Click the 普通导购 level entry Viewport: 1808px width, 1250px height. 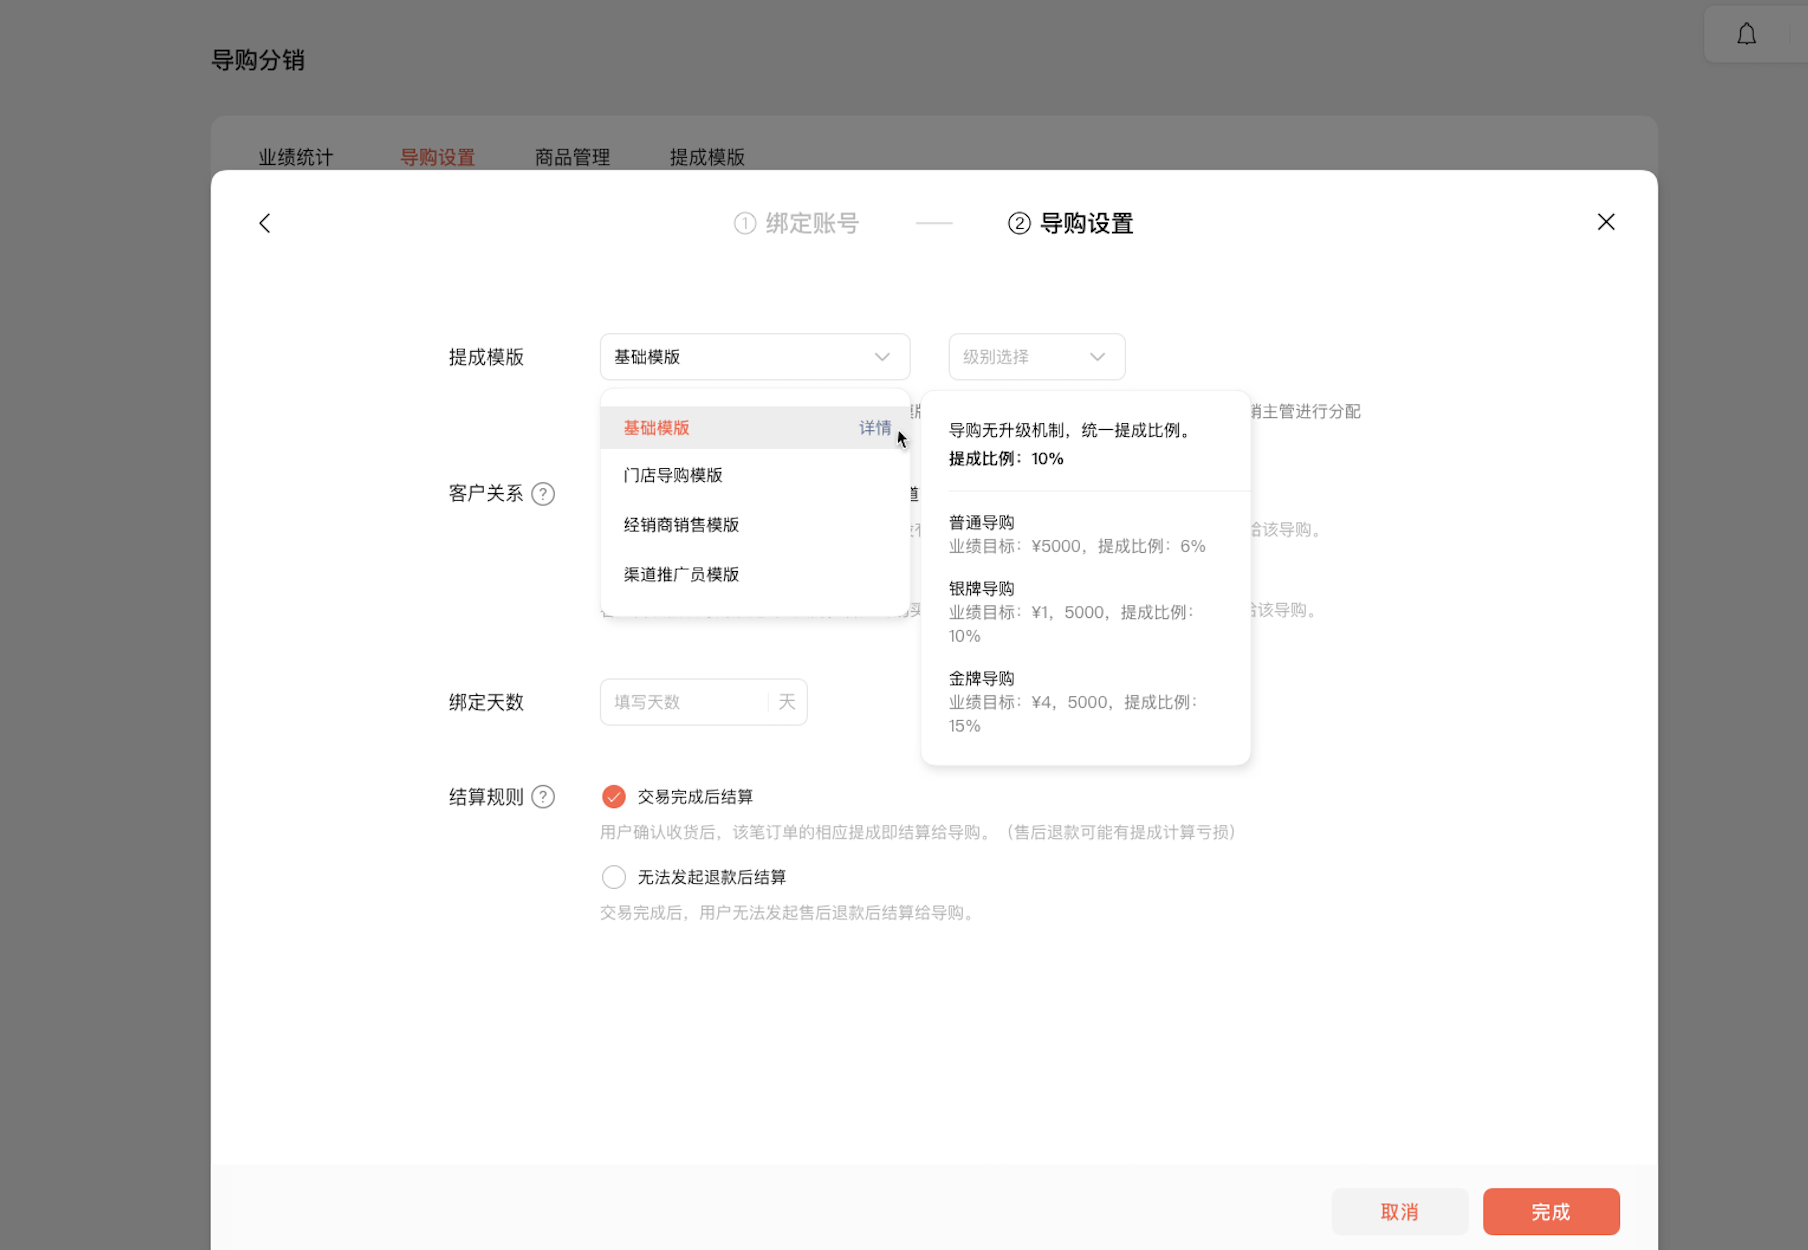(x=1077, y=534)
